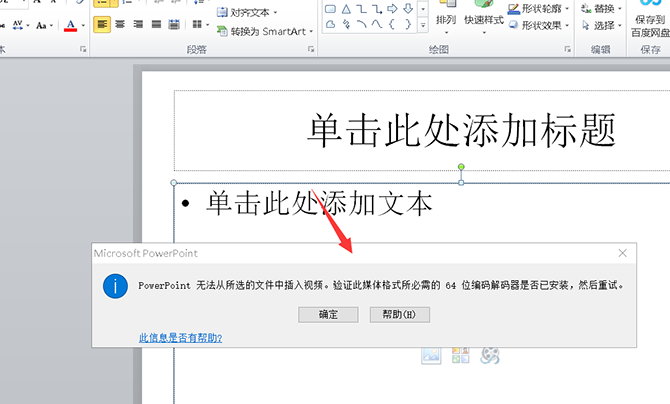Pick the elbow connector shape

pos(361,9)
